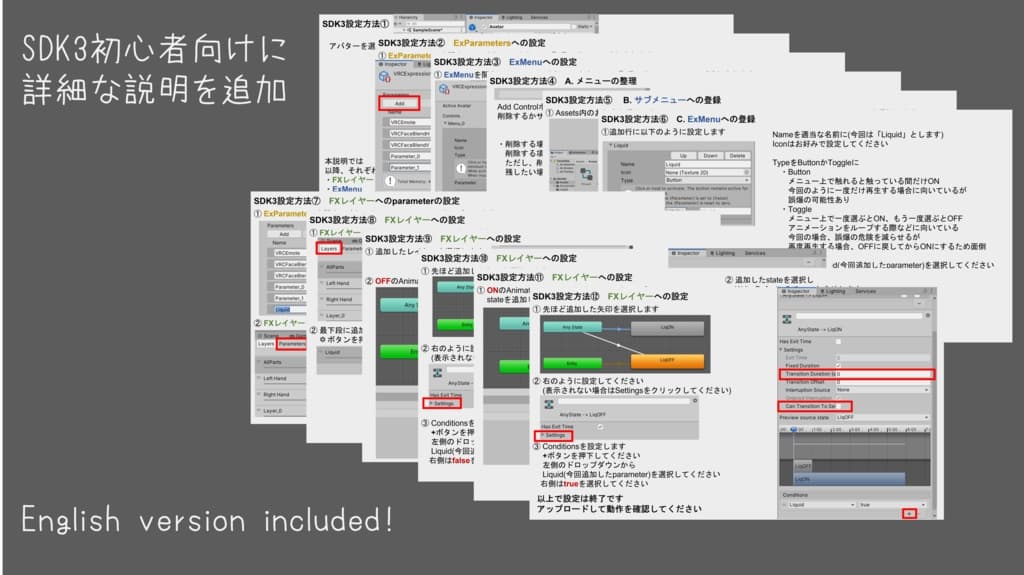Screen dimensions: 1024x575
Task: Click the timeline playhead marker in transition preview
Action: (x=793, y=429)
